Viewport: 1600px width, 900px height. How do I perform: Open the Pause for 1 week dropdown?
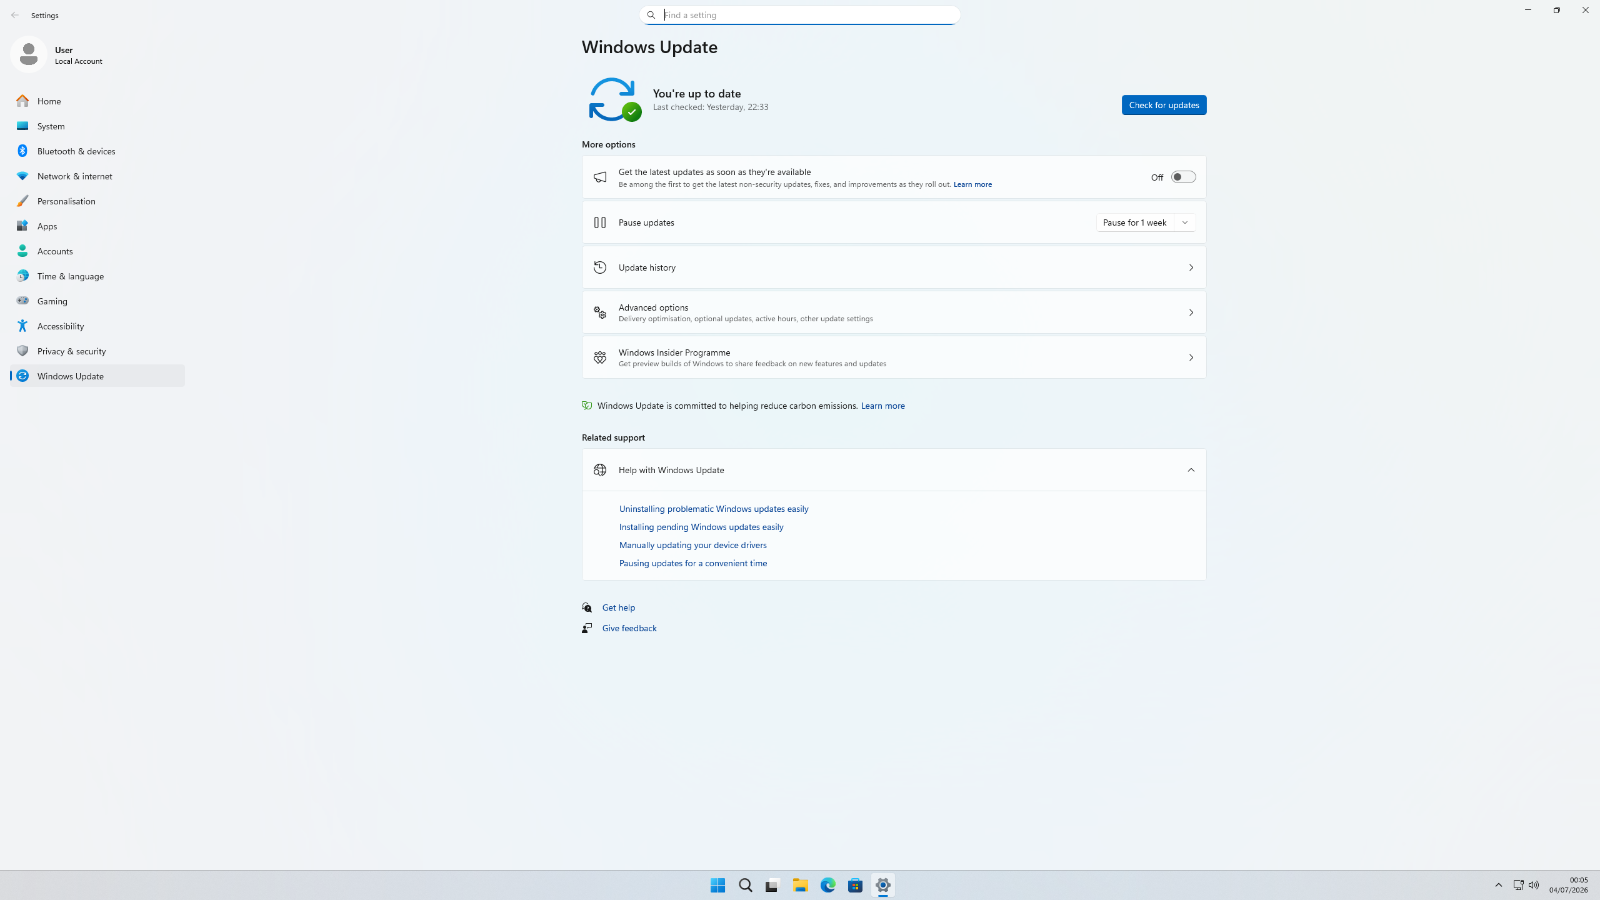click(1146, 223)
